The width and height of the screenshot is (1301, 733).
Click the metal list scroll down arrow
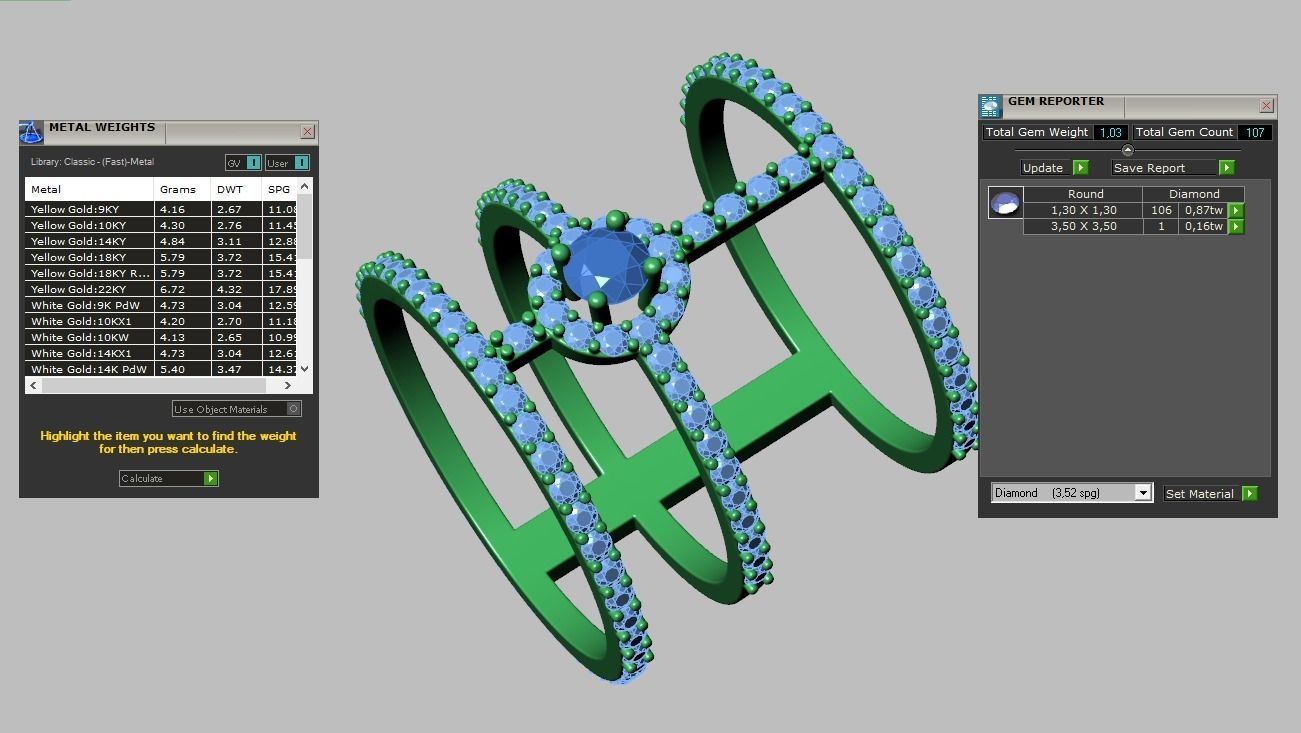coord(304,369)
